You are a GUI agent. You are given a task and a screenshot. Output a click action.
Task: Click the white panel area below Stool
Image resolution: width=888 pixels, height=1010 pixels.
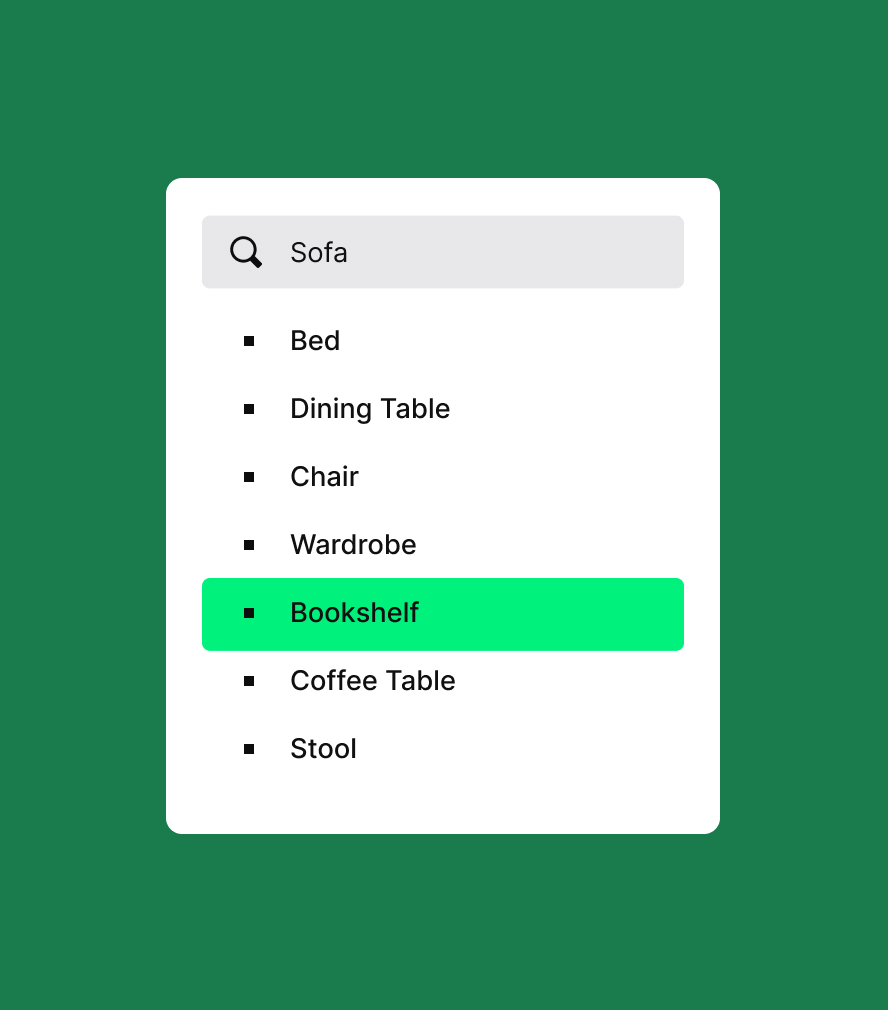coord(443,806)
